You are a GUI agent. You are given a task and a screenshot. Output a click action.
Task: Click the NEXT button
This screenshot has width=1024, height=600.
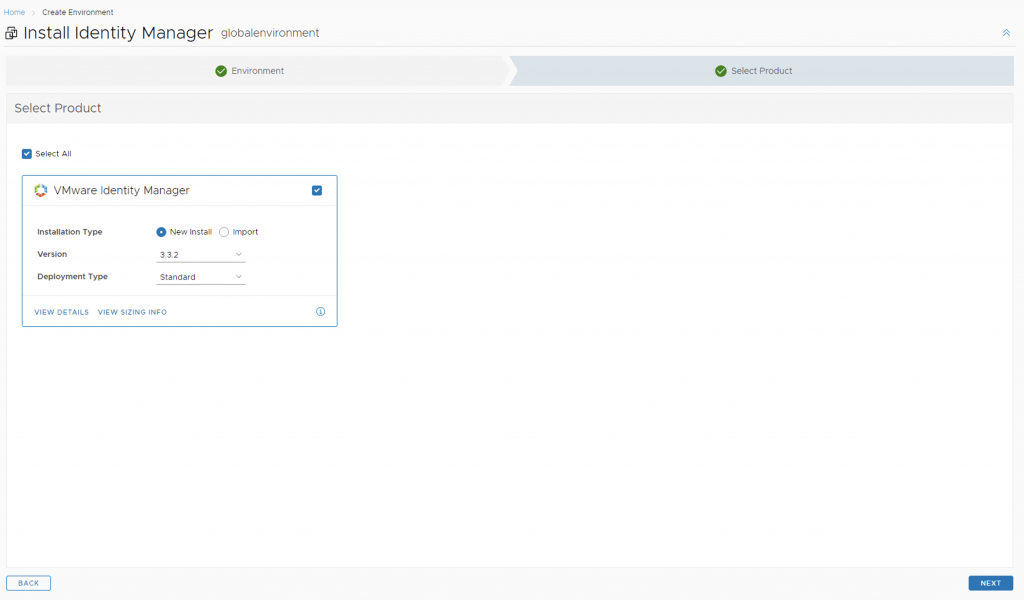pyautogui.click(x=990, y=583)
